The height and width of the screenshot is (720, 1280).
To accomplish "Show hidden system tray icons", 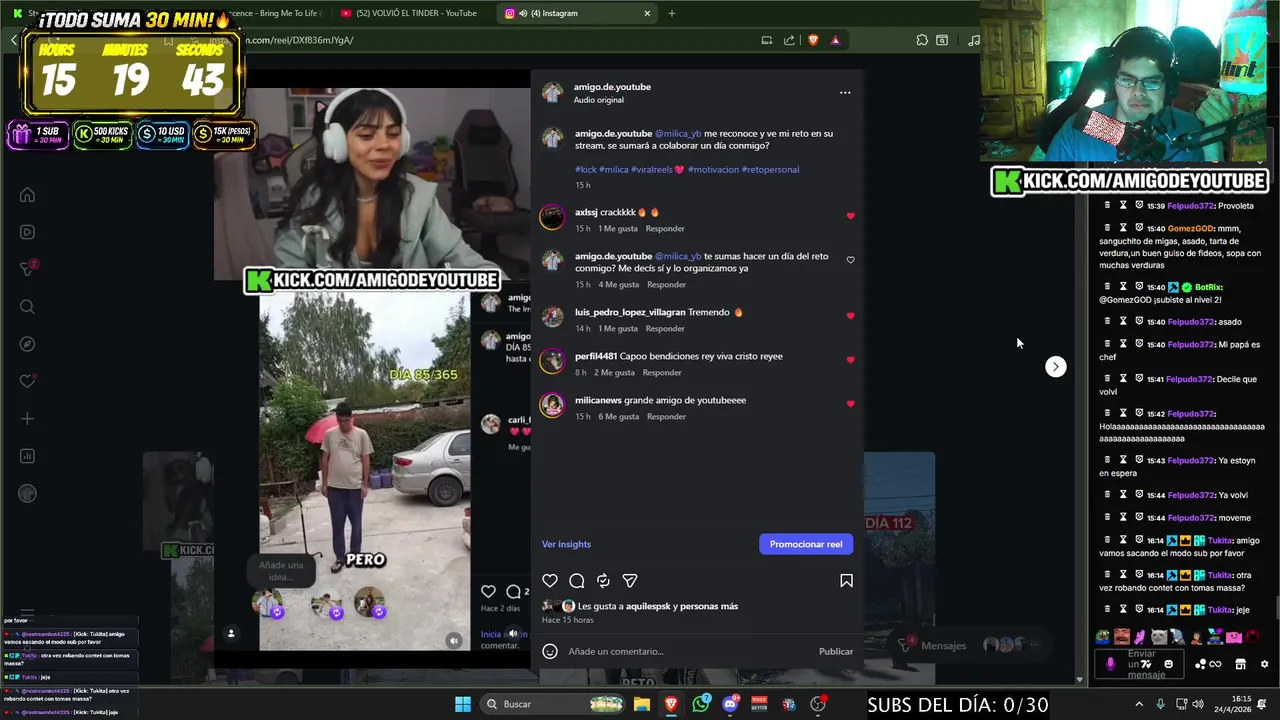I will pyautogui.click(x=1139, y=704).
